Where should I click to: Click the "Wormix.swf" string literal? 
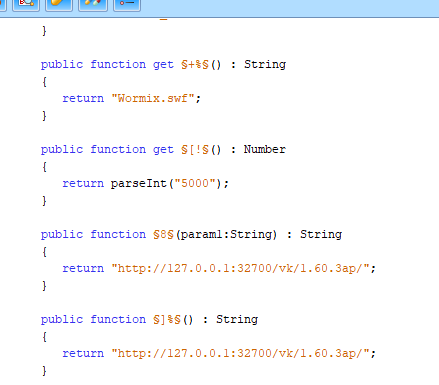[x=153, y=98]
